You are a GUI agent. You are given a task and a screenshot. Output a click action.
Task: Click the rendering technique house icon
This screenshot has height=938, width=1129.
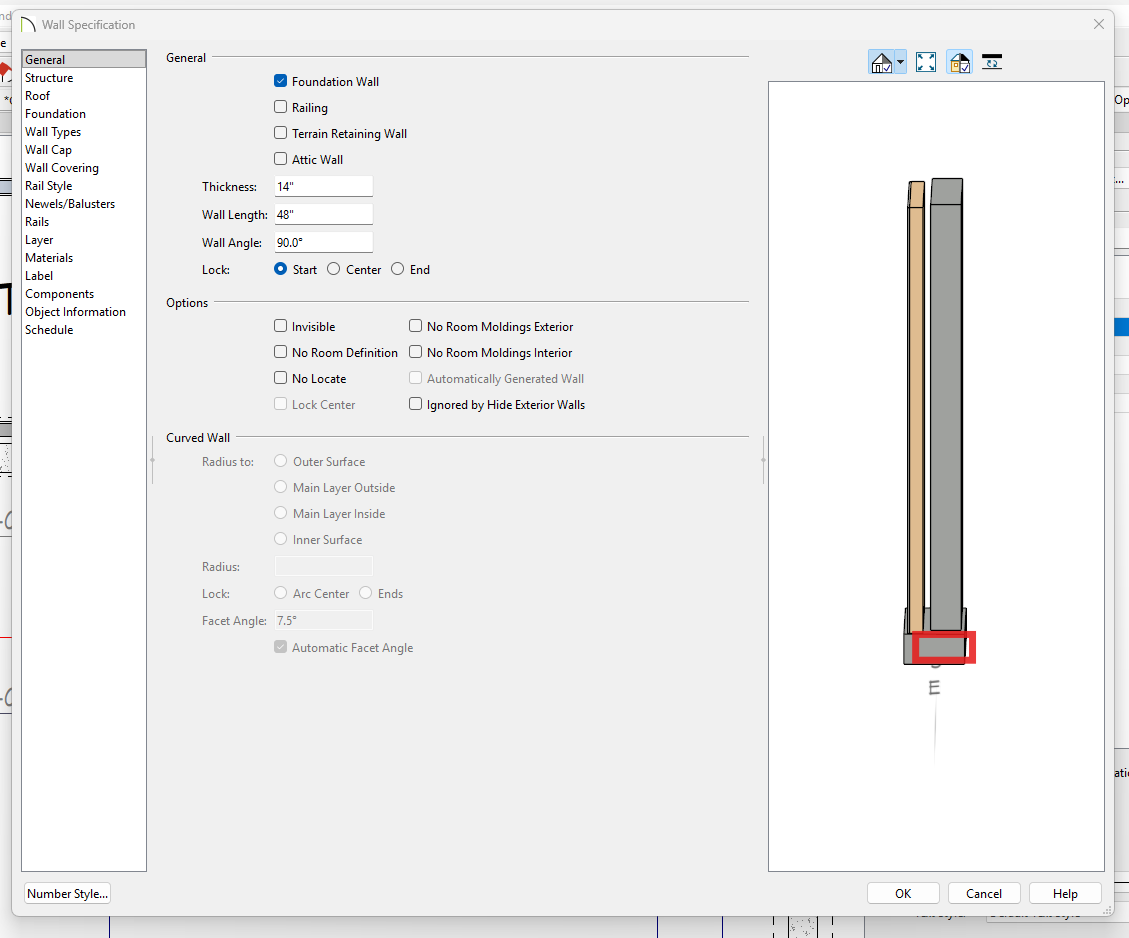click(x=881, y=63)
